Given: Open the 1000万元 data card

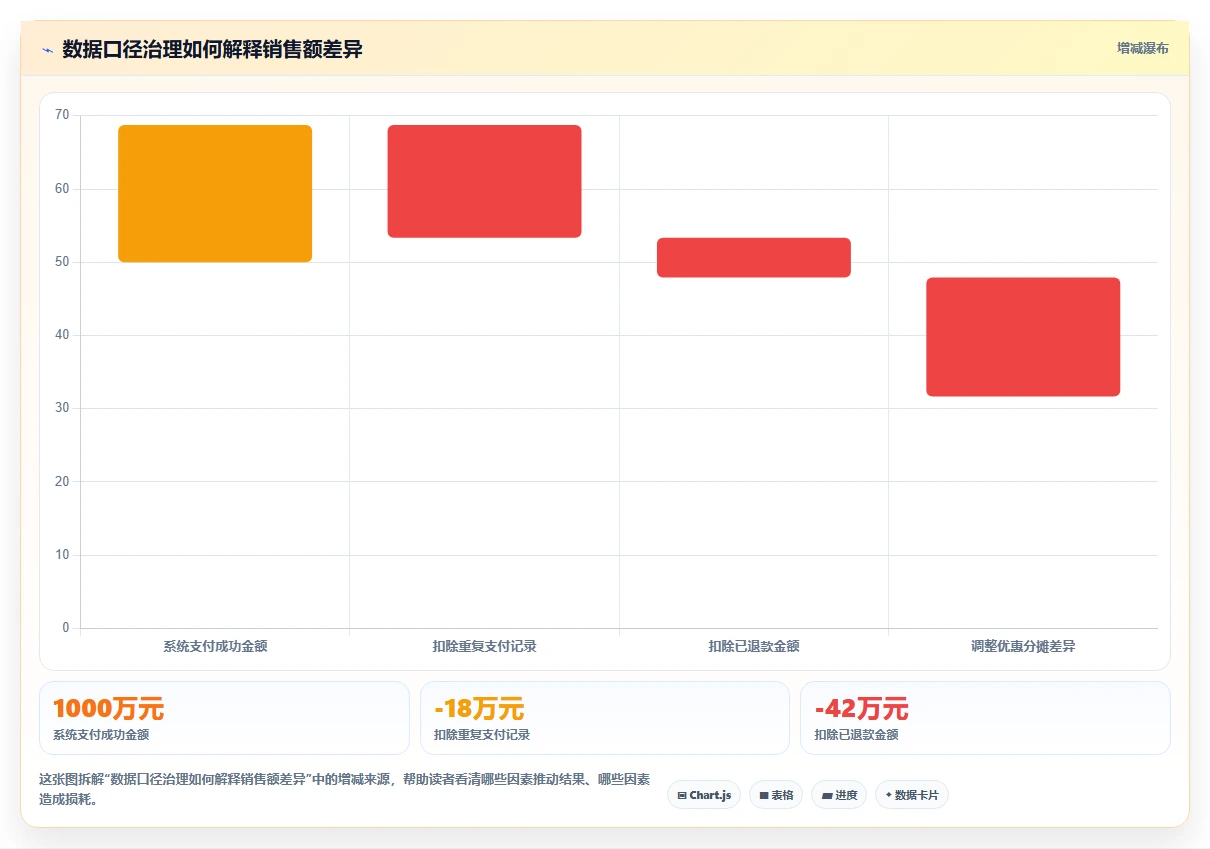Looking at the screenshot, I should pos(224,718).
